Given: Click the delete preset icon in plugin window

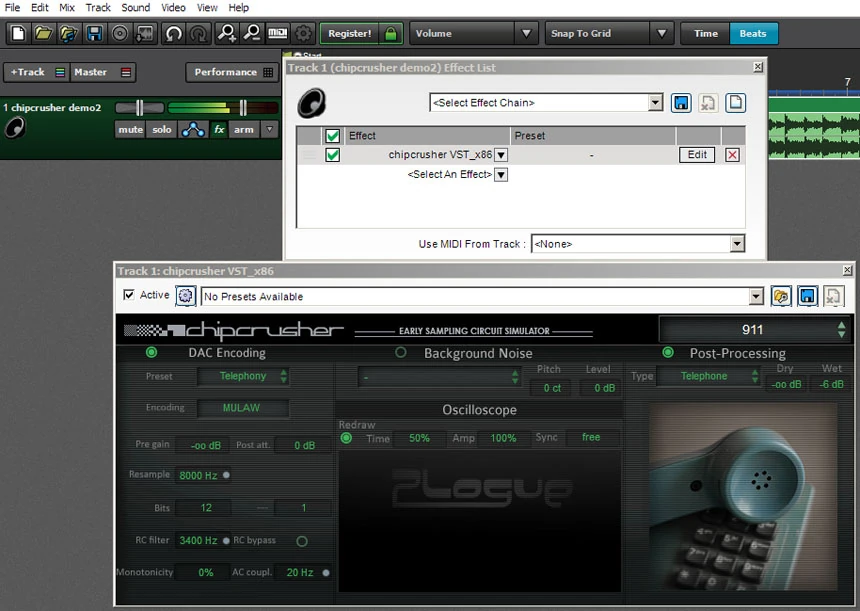Looking at the screenshot, I should [834, 296].
